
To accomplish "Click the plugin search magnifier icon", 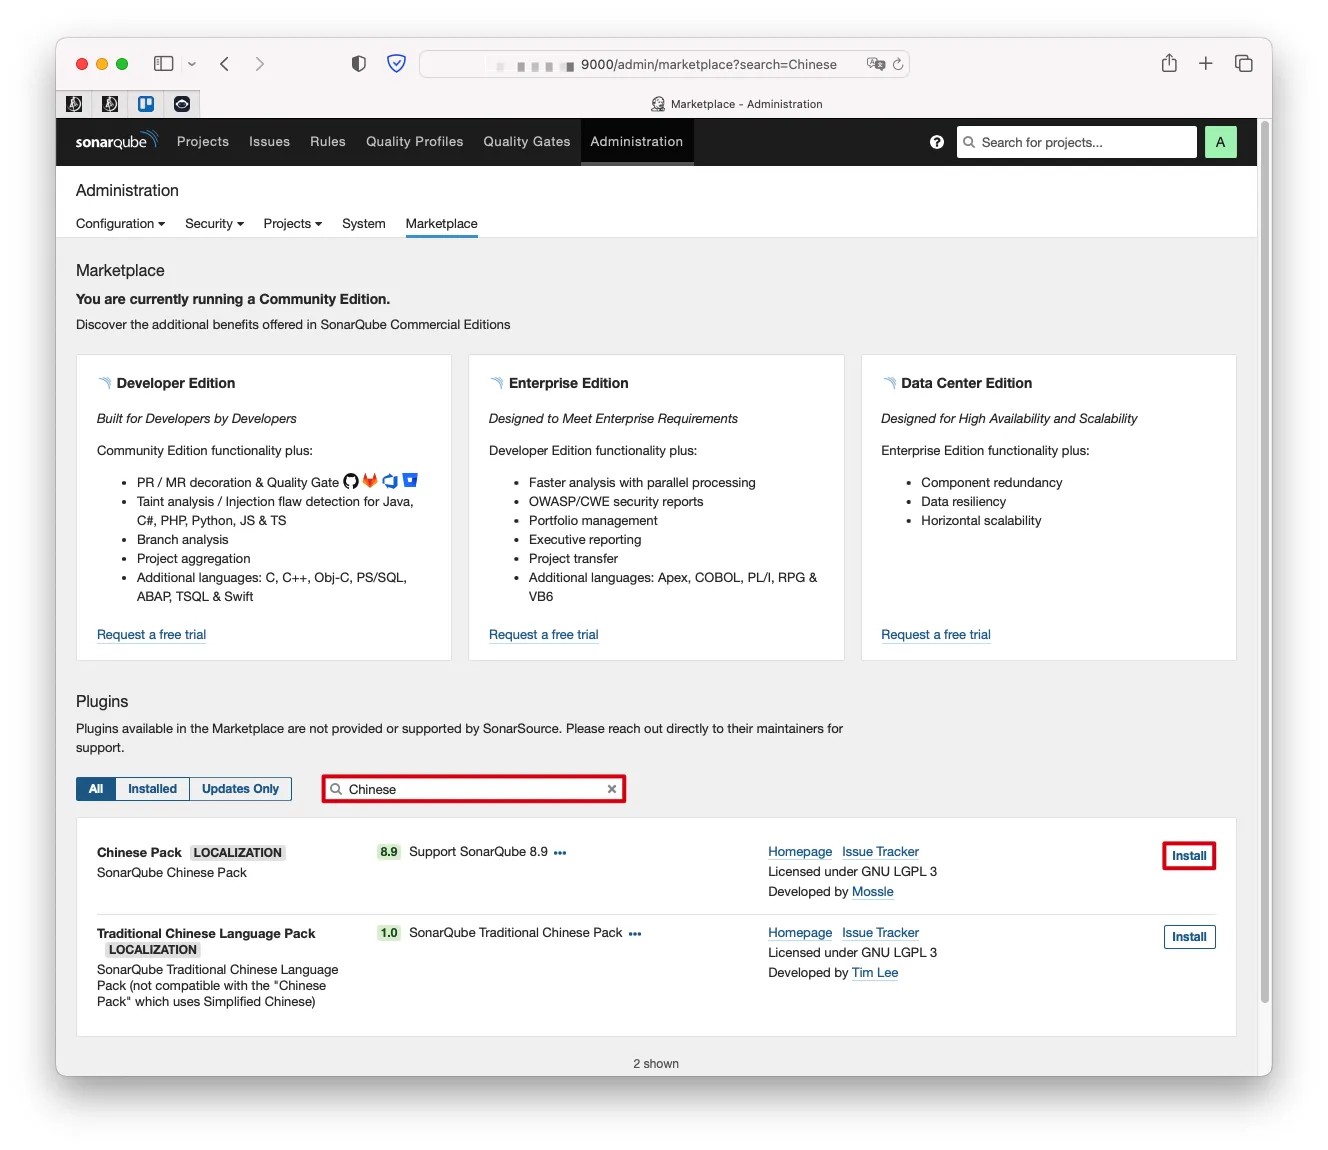I will click(x=337, y=789).
